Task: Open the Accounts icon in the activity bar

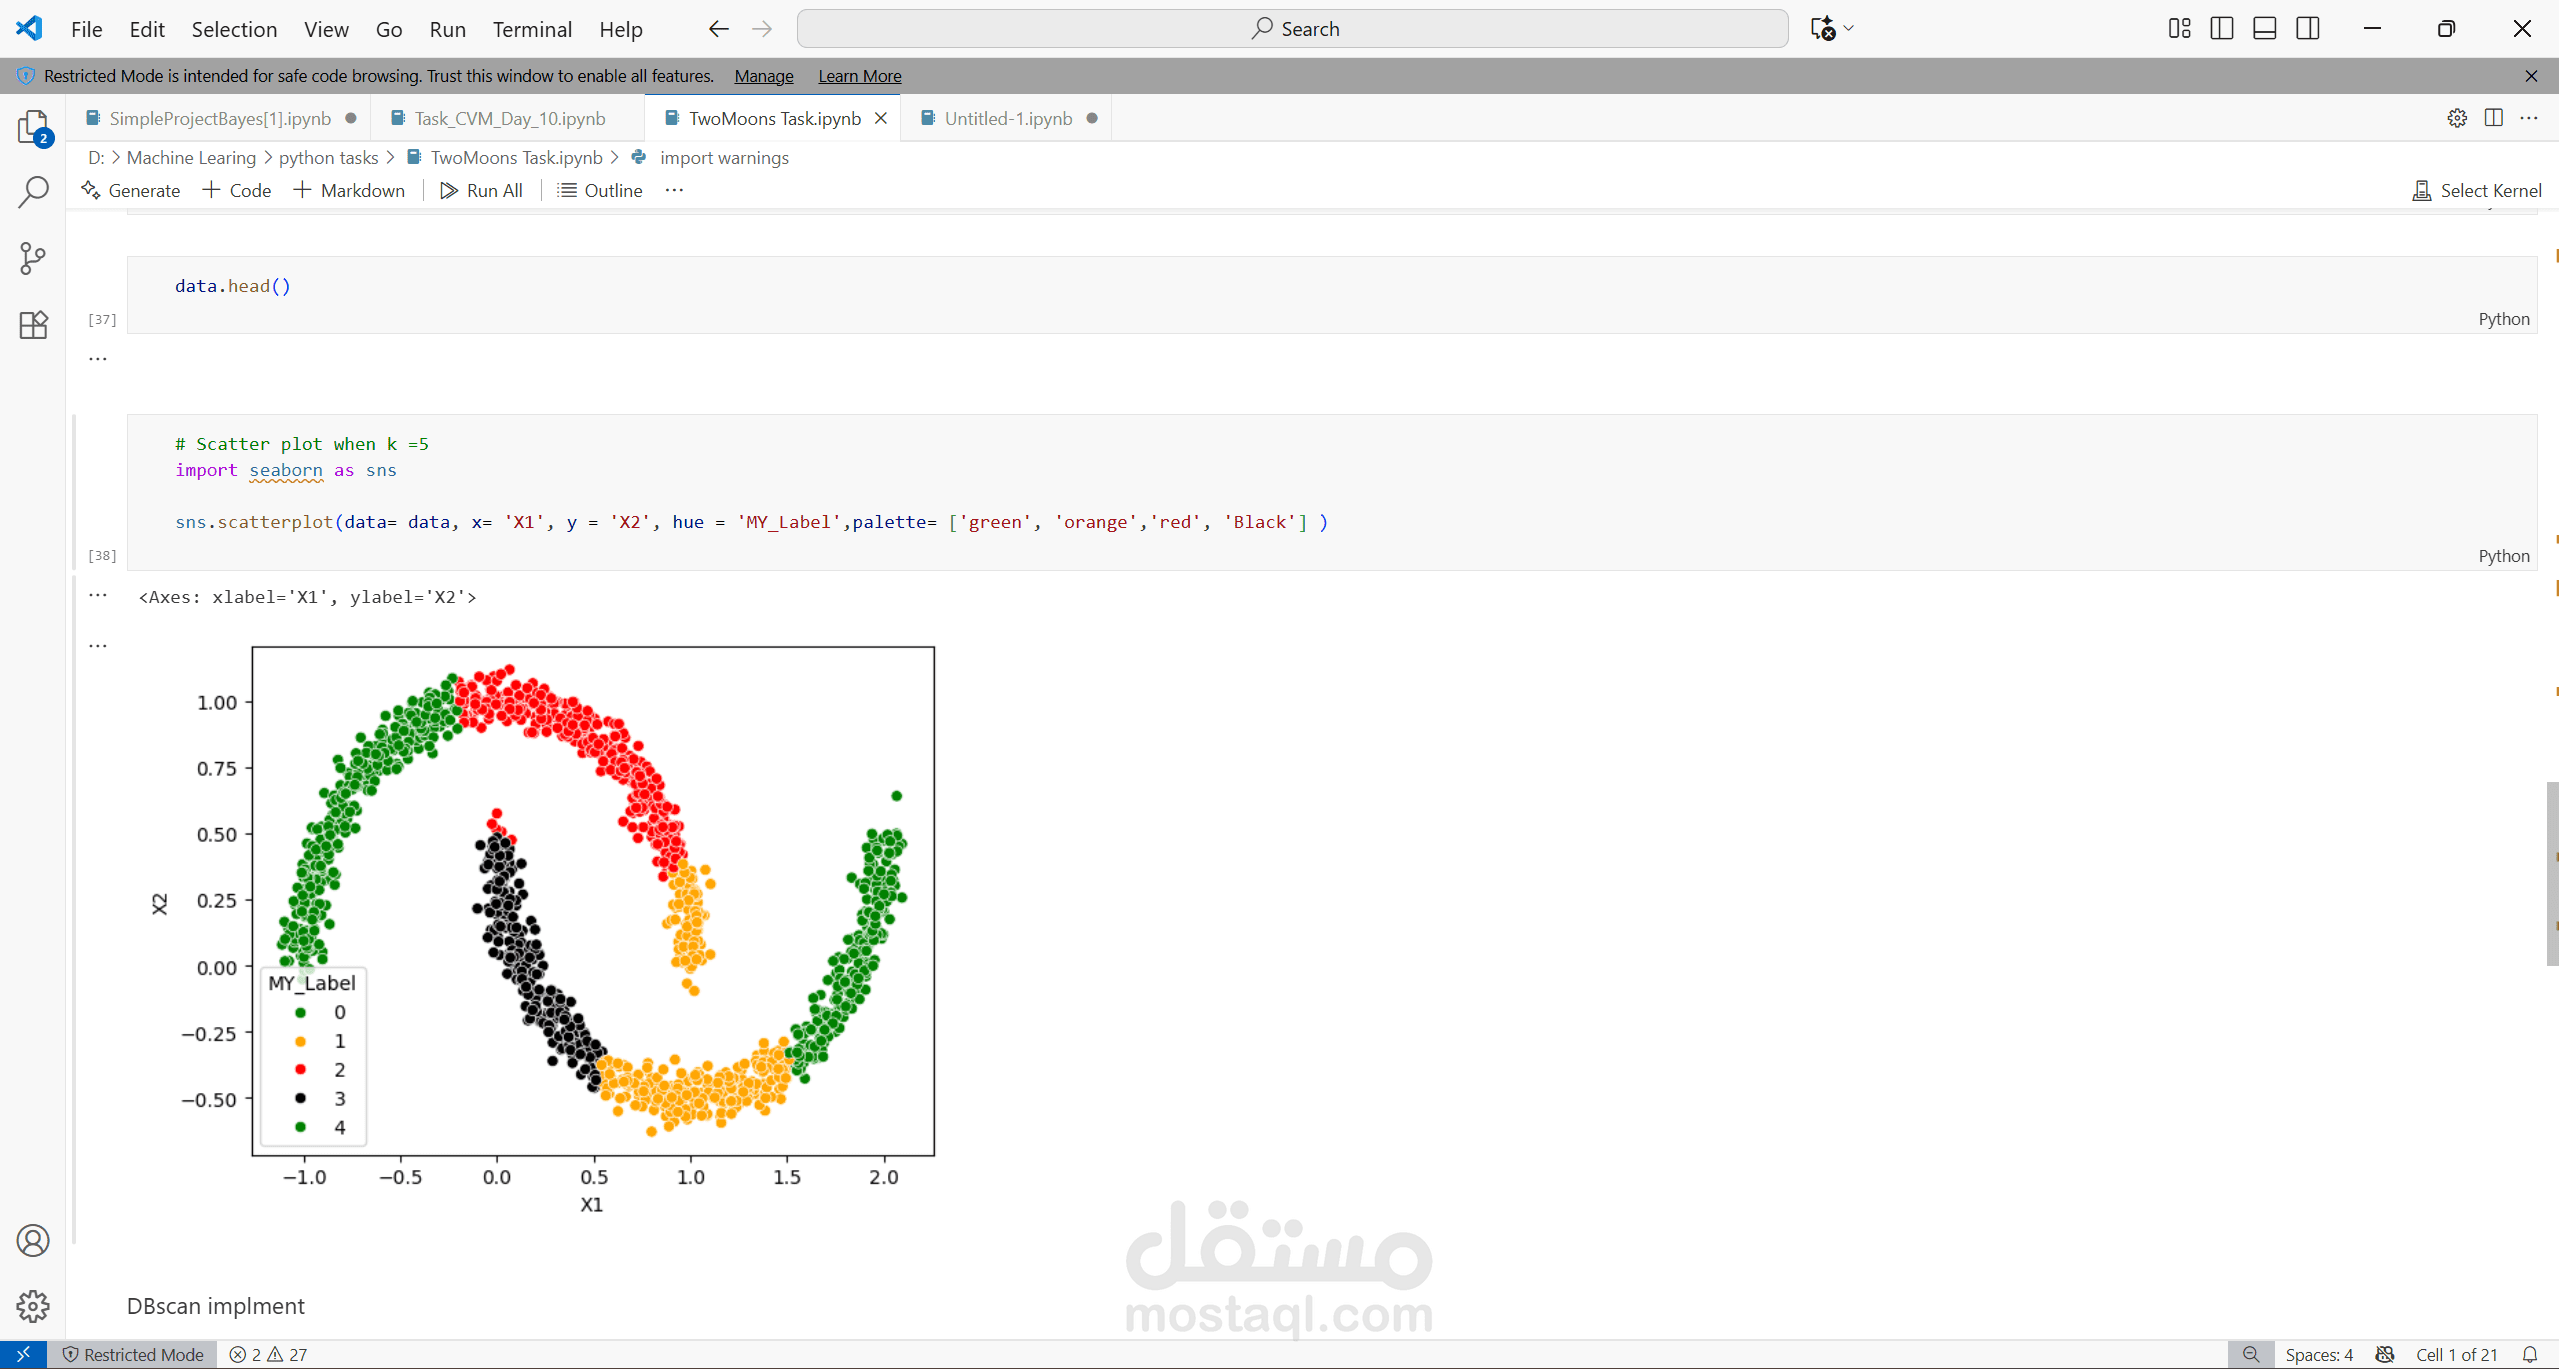Action: [x=32, y=1240]
